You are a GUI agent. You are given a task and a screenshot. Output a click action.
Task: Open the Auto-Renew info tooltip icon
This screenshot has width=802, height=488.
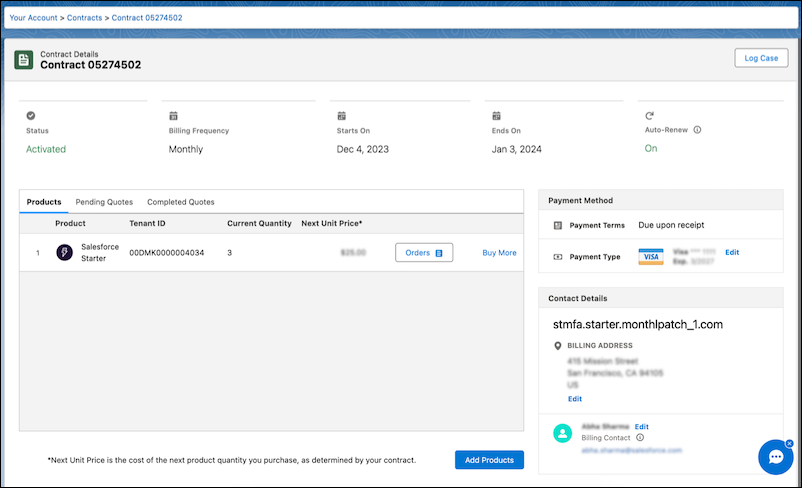[697, 130]
